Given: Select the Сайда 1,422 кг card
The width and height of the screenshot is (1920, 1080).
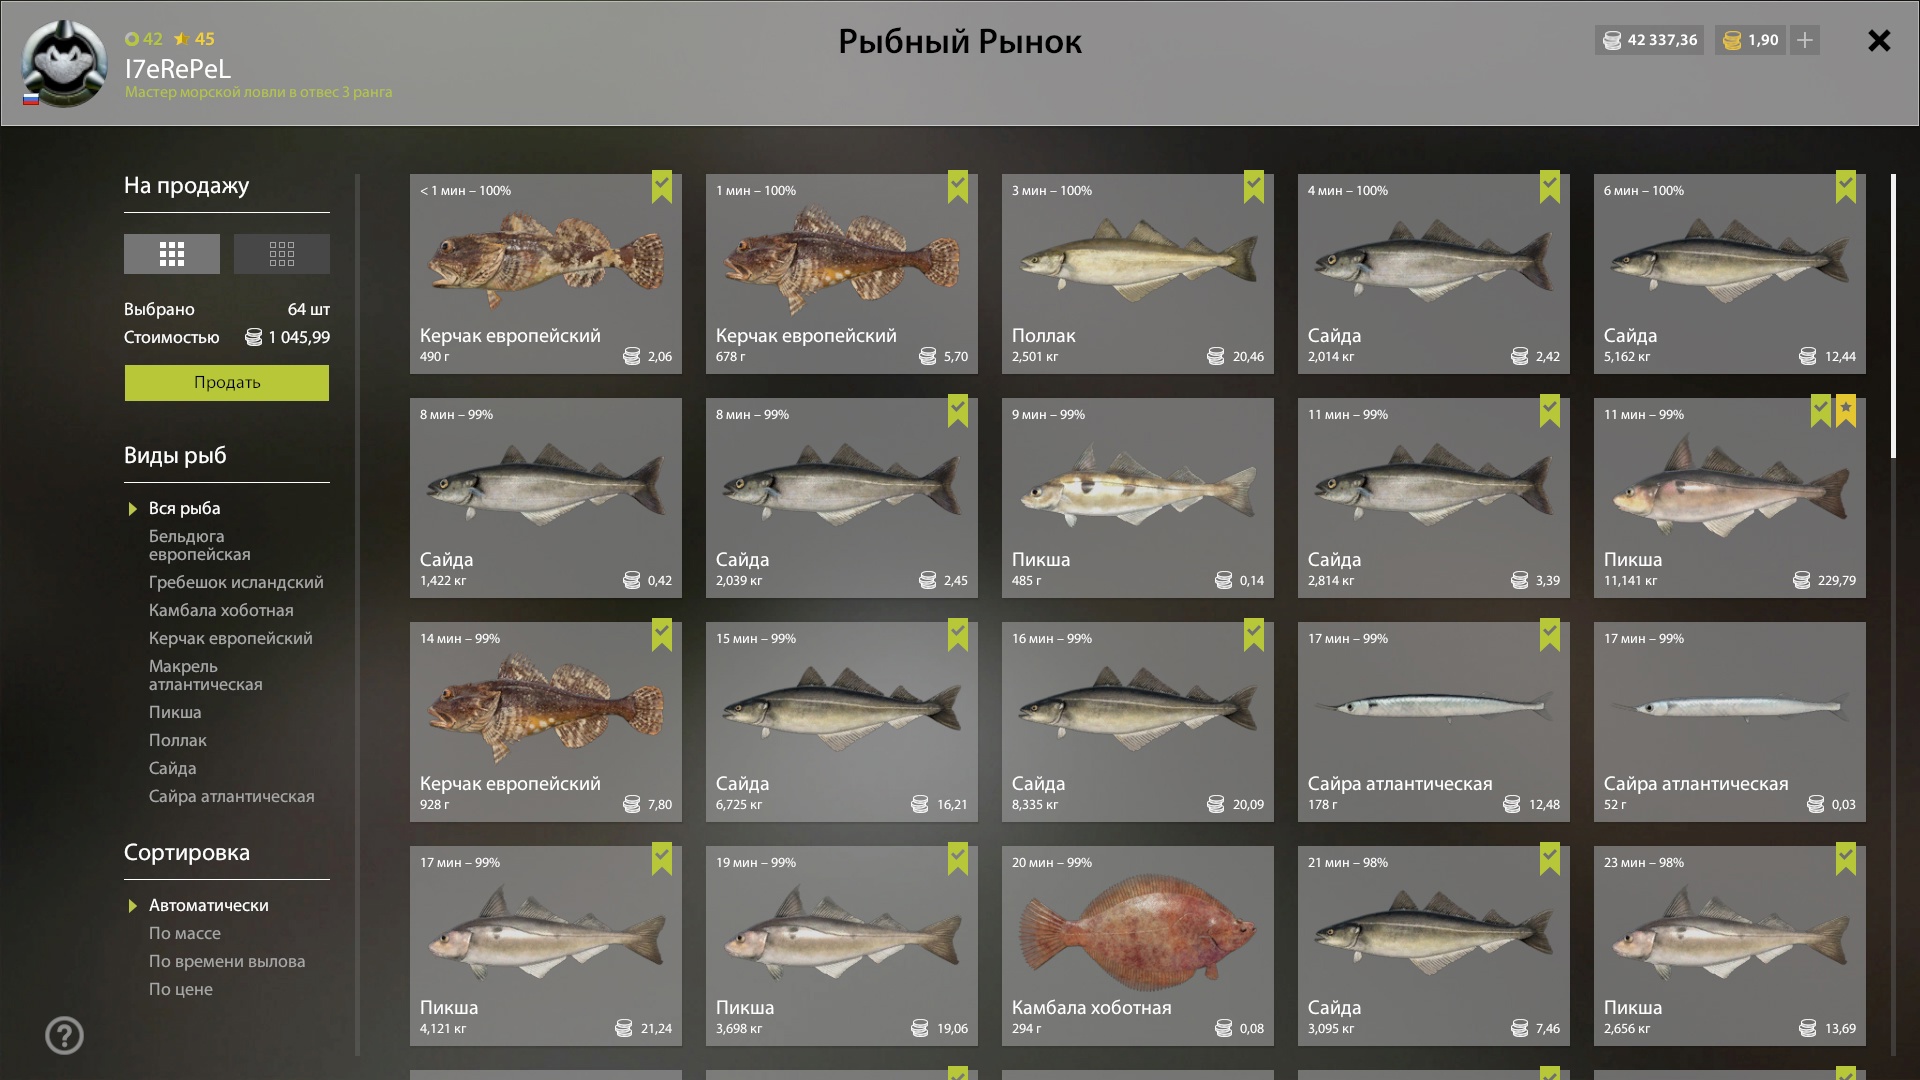Looking at the screenshot, I should tap(546, 498).
